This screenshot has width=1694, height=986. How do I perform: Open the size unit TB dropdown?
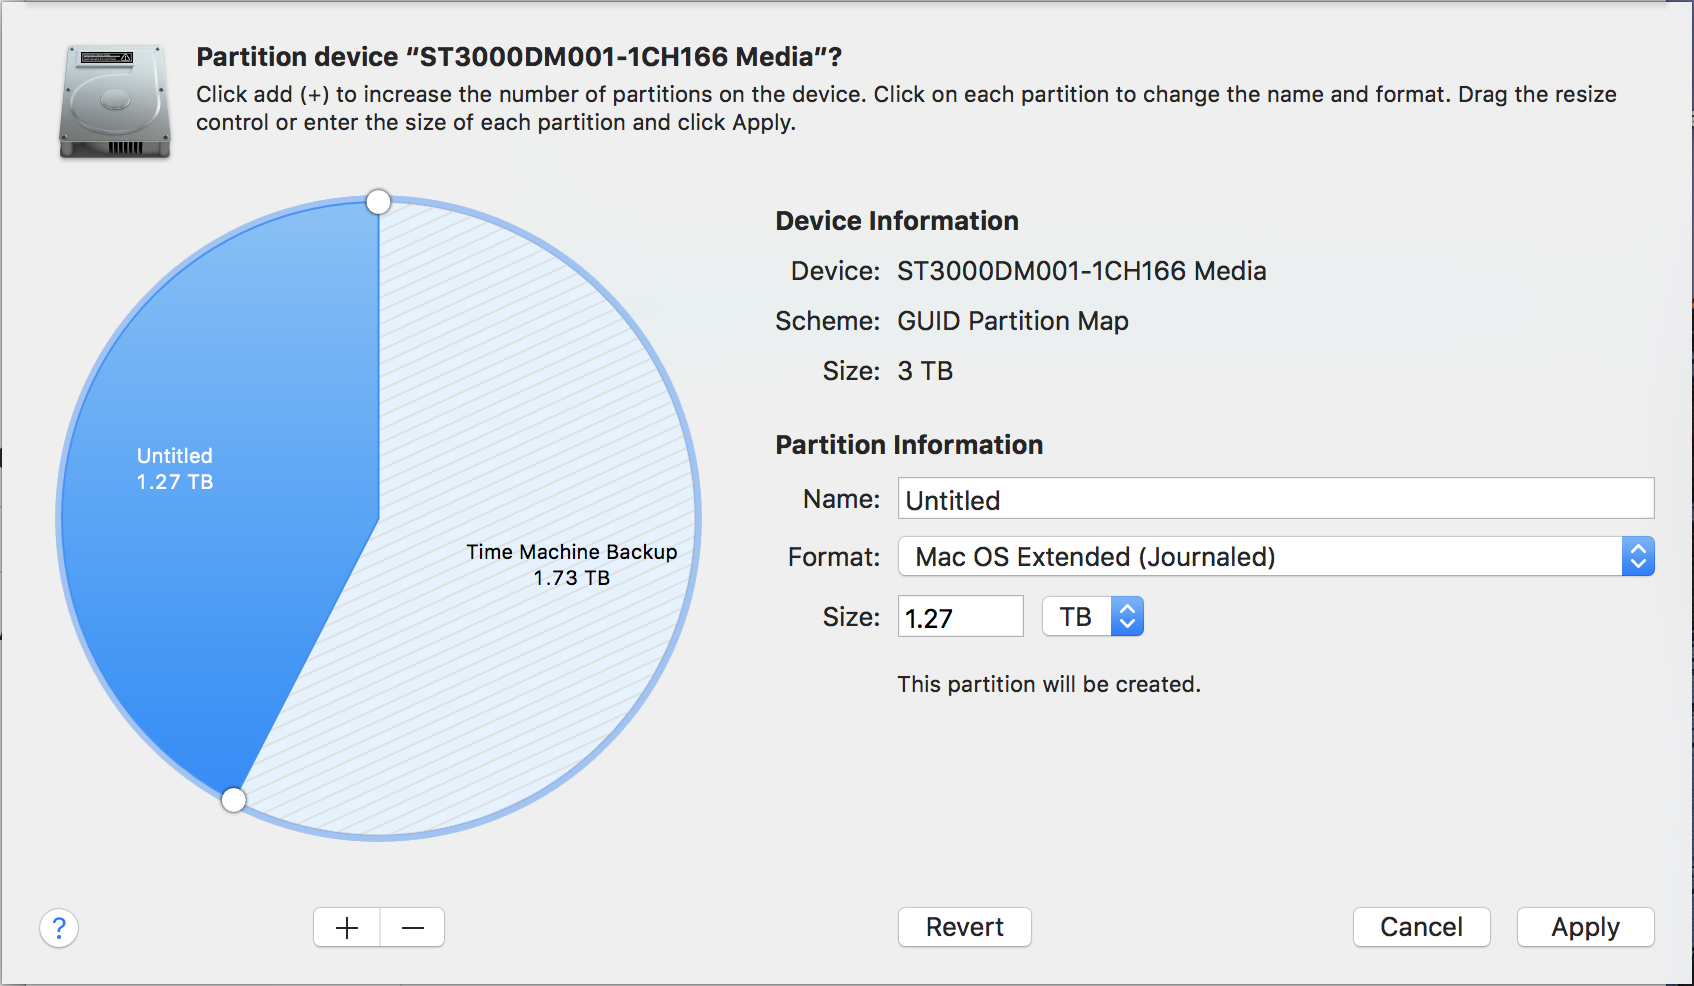coord(1093,617)
